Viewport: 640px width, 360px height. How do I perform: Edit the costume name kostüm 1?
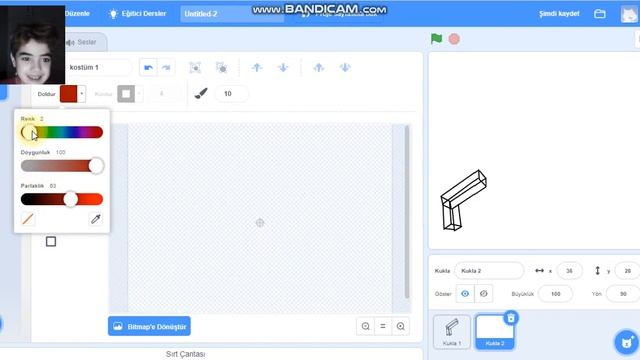pos(98,67)
